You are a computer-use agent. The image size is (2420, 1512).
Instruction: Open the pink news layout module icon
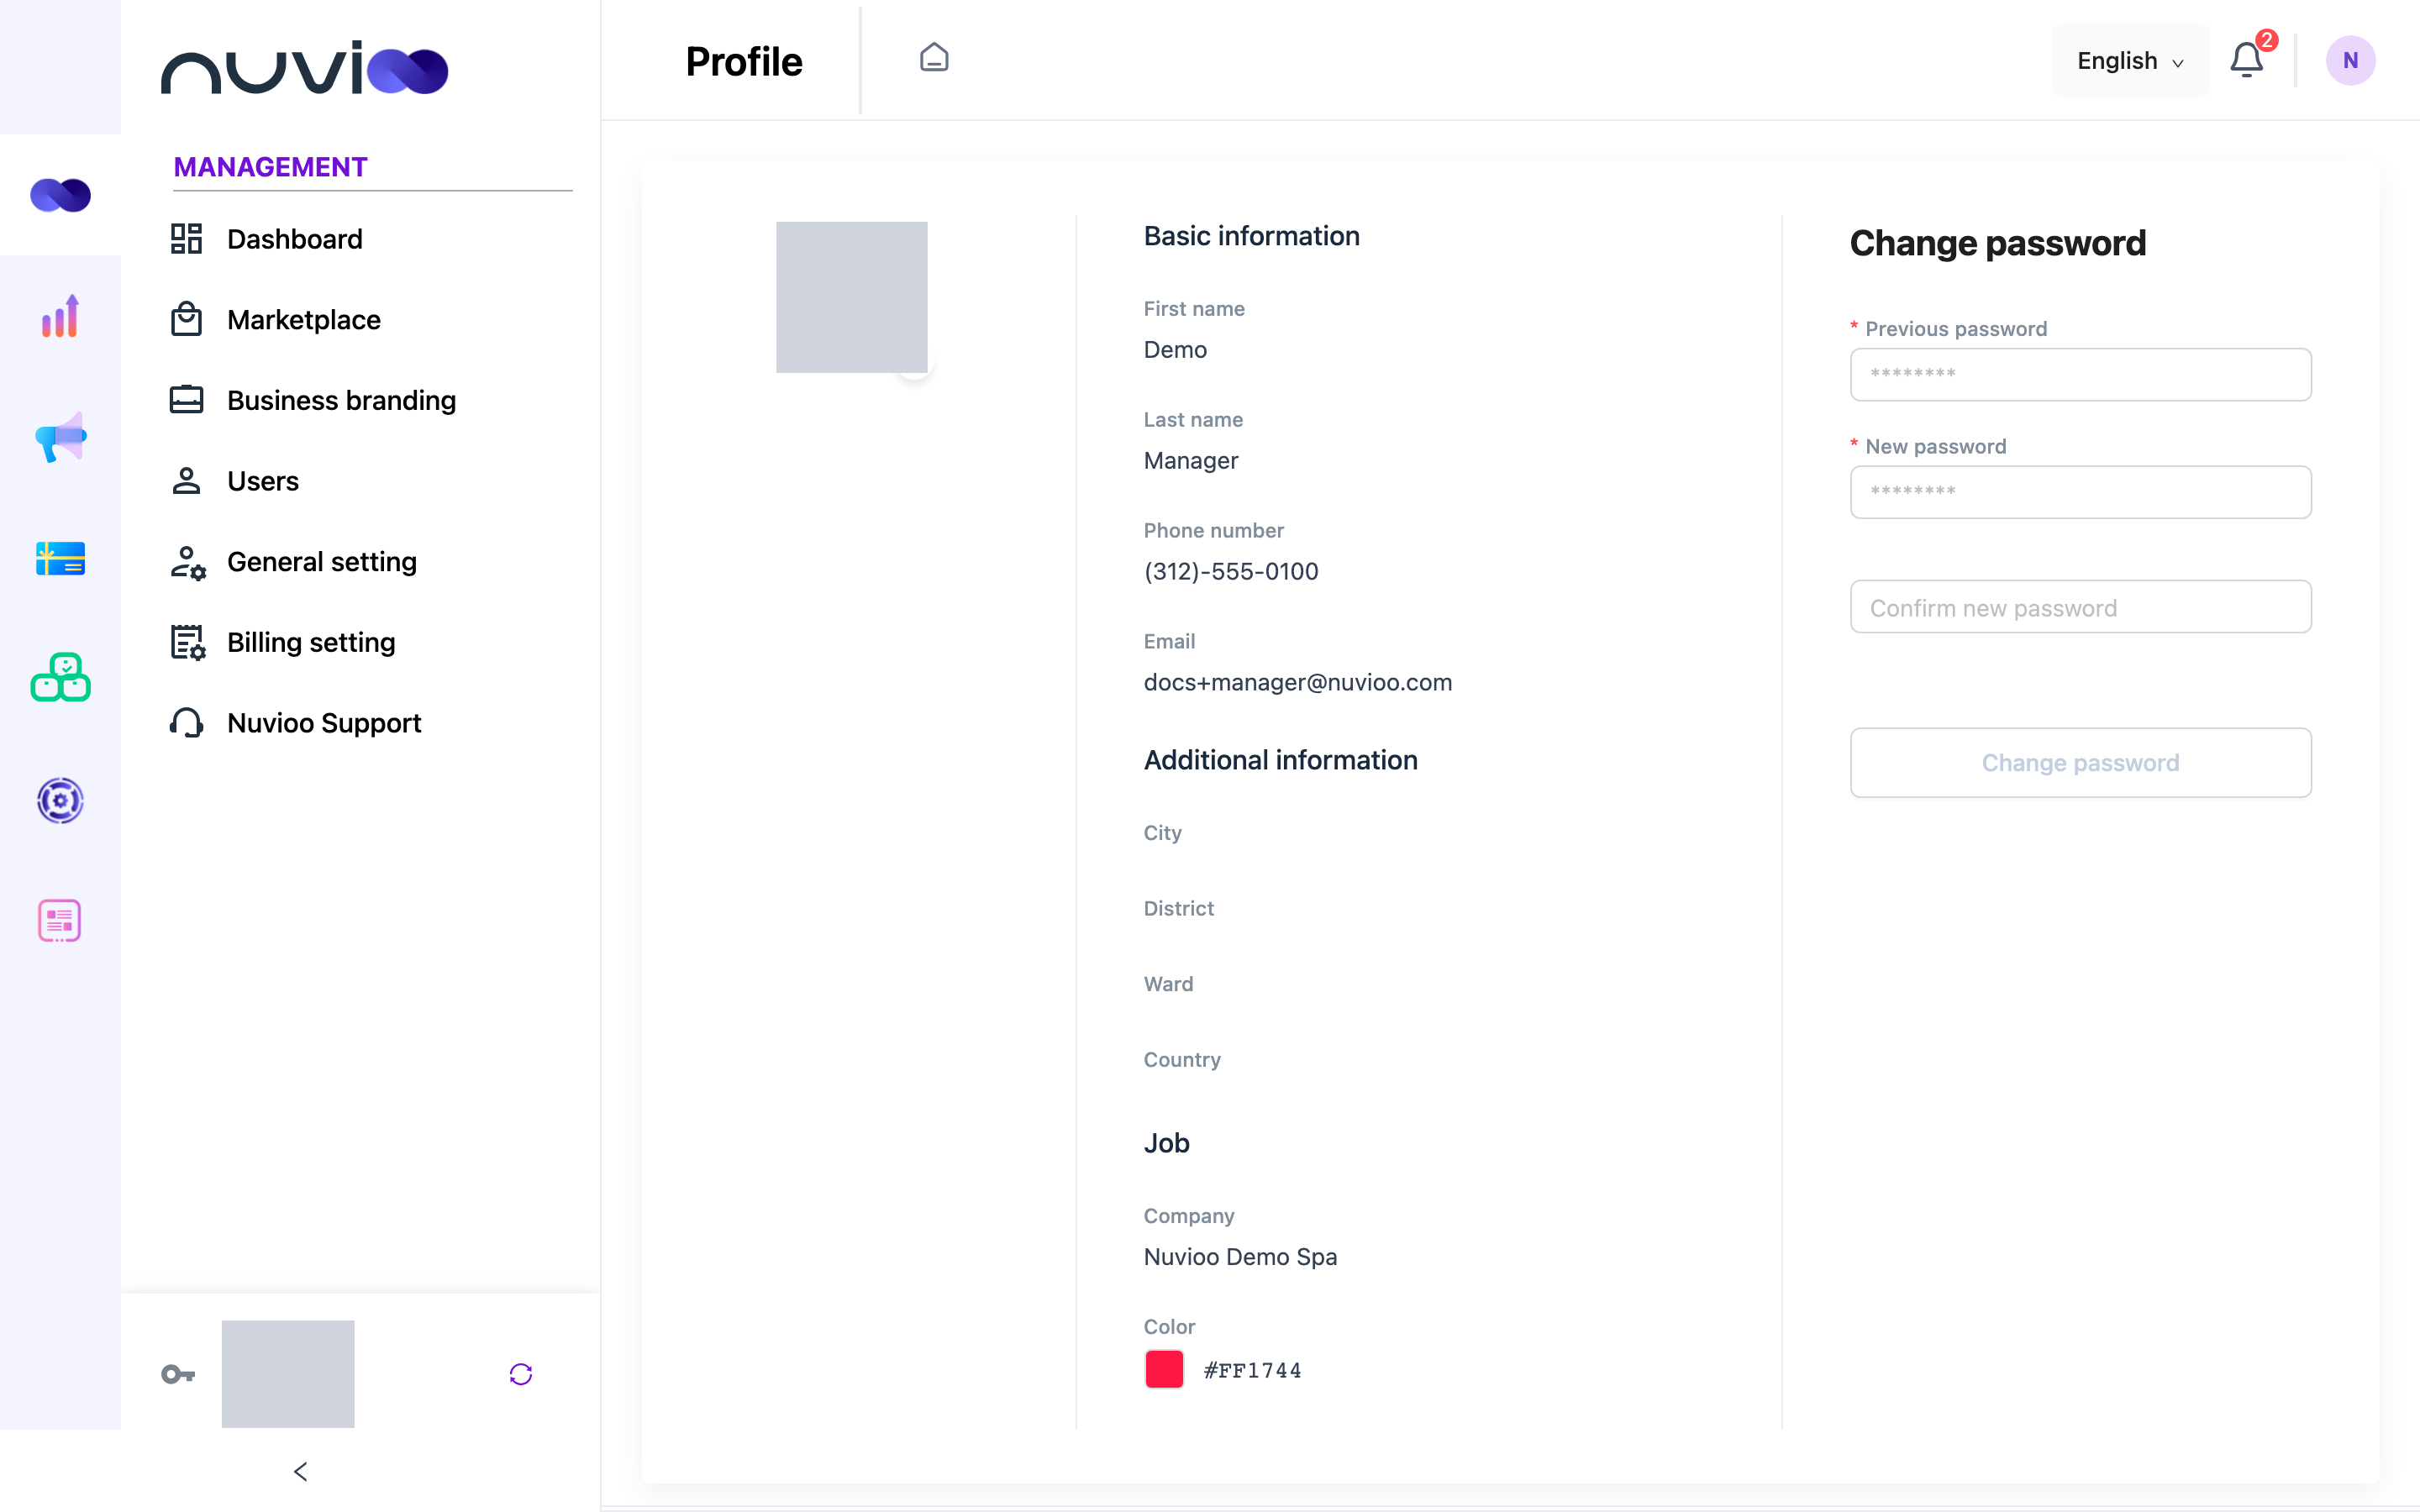coord(60,920)
